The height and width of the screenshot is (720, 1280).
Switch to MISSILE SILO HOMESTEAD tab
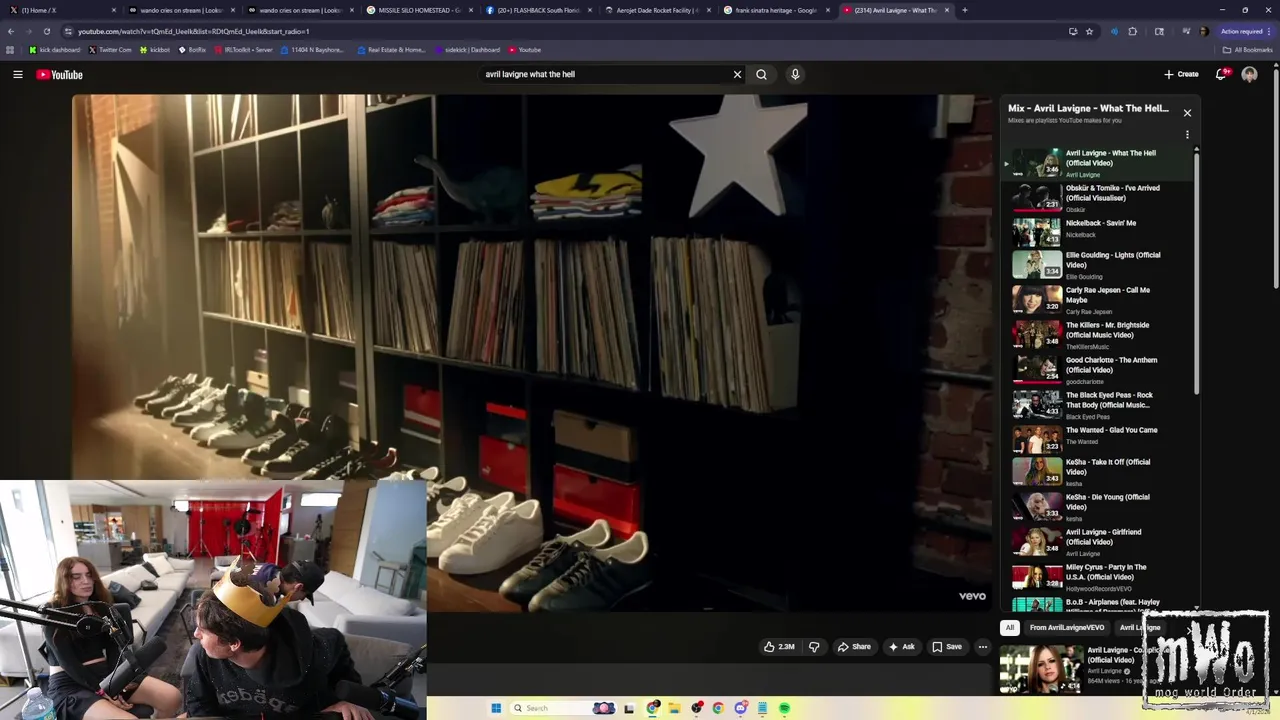(419, 10)
